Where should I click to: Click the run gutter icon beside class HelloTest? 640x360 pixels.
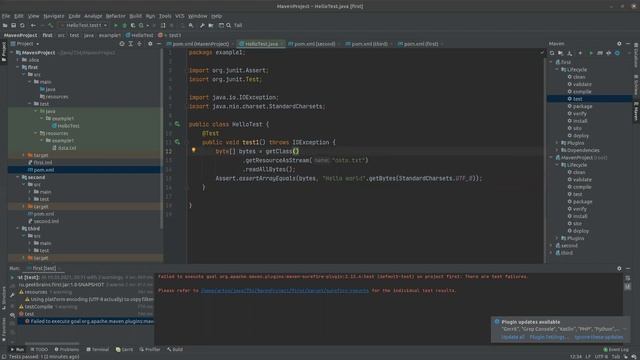[x=177, y=124]
